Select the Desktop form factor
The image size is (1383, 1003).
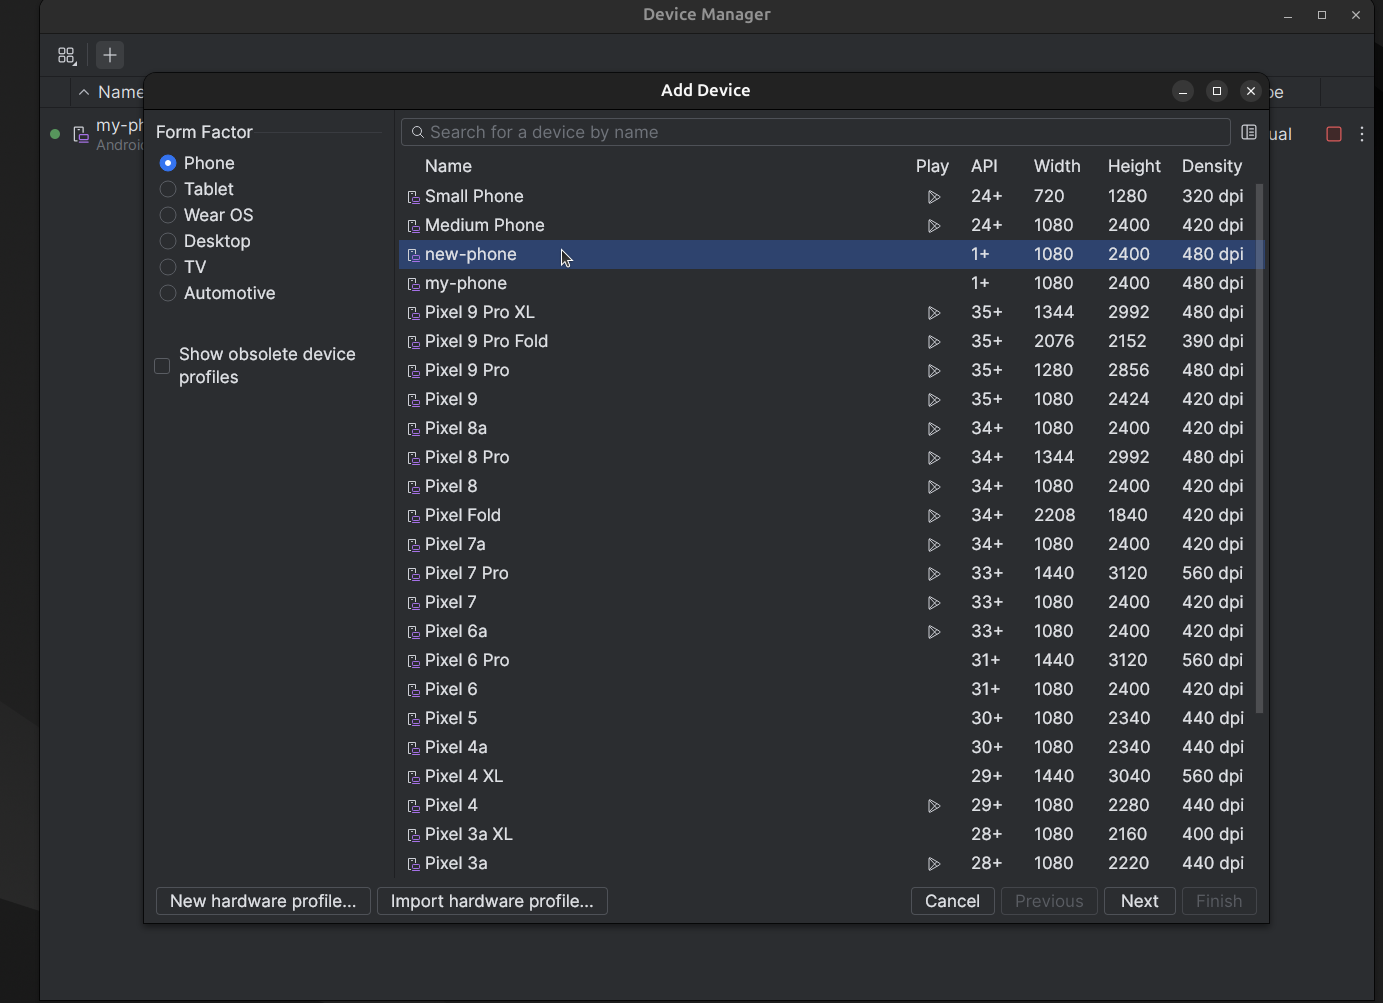coord(168,241)
